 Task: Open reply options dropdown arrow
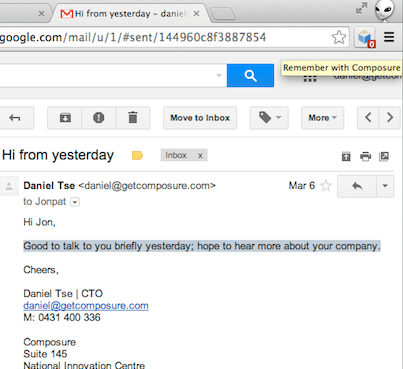[x=385, y=186]
